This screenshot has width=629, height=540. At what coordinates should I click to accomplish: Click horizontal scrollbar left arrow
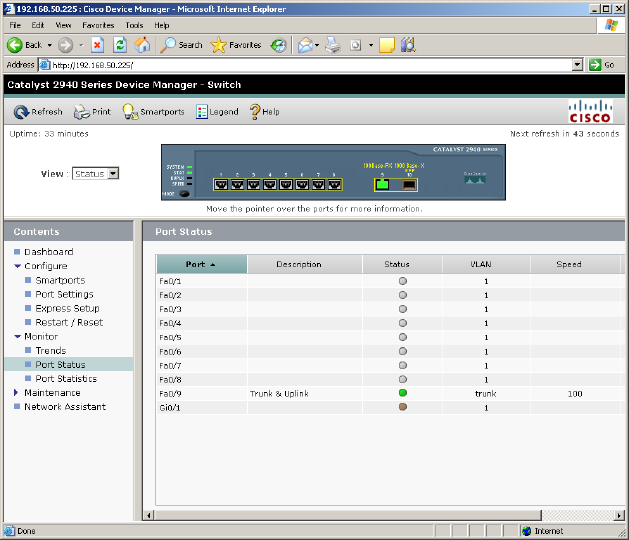(149, 515)
